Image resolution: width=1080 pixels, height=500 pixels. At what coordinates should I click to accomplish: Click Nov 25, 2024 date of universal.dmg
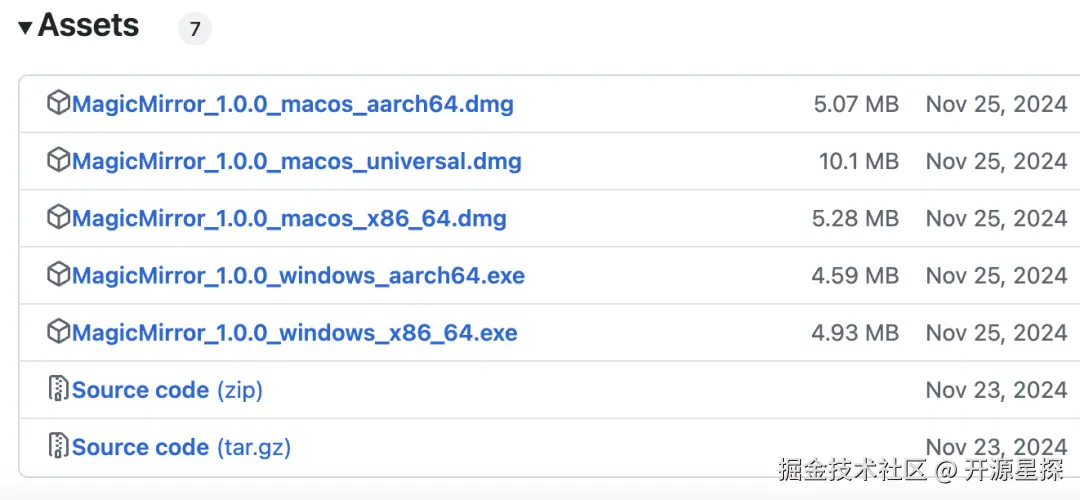996,161
